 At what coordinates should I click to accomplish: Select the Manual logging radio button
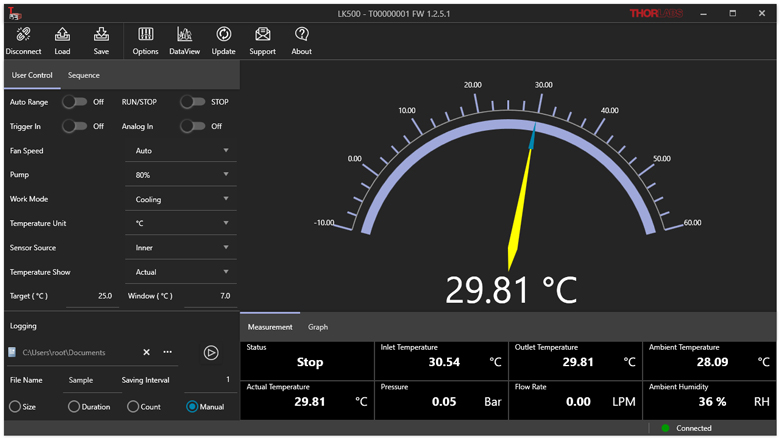[x=192, y=407]
